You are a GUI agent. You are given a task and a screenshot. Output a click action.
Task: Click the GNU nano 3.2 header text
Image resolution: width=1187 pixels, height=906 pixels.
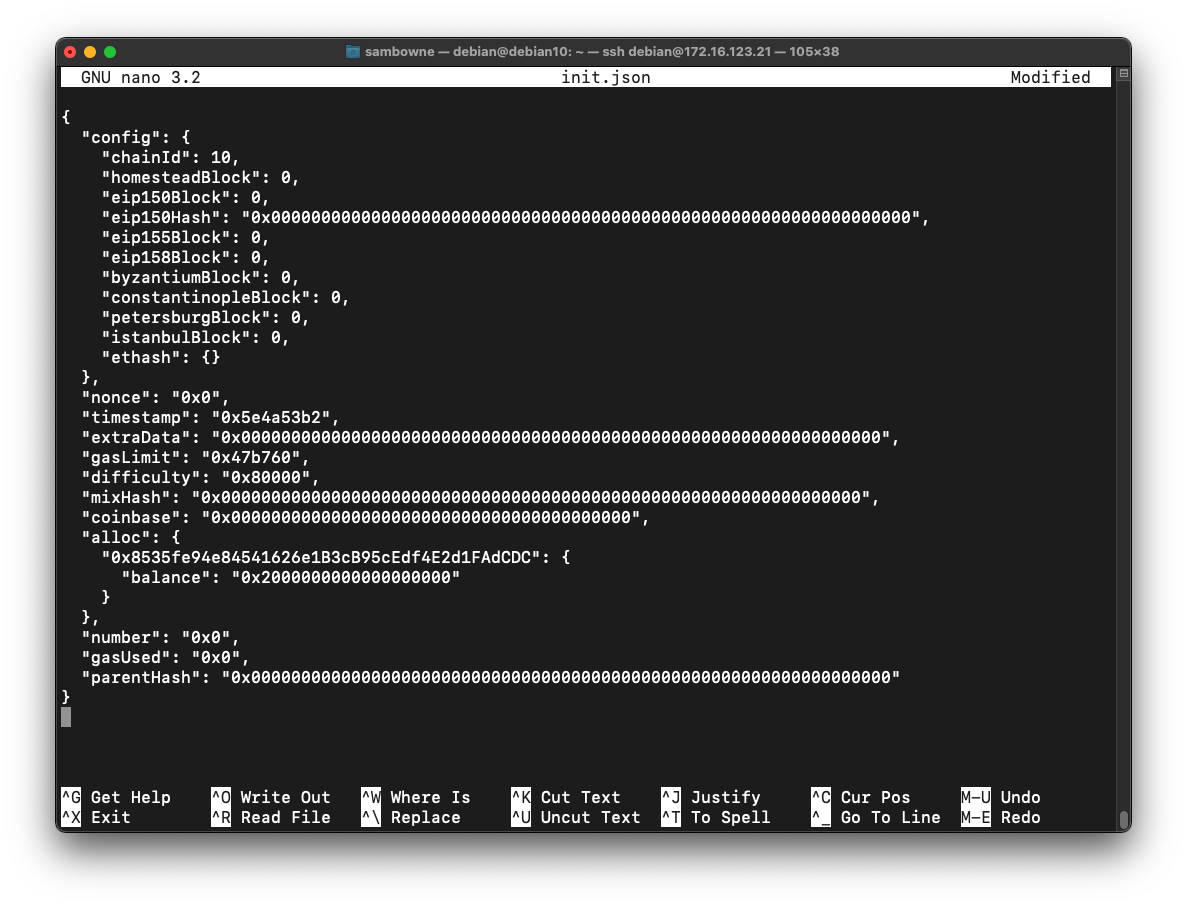tap(141, 77)
